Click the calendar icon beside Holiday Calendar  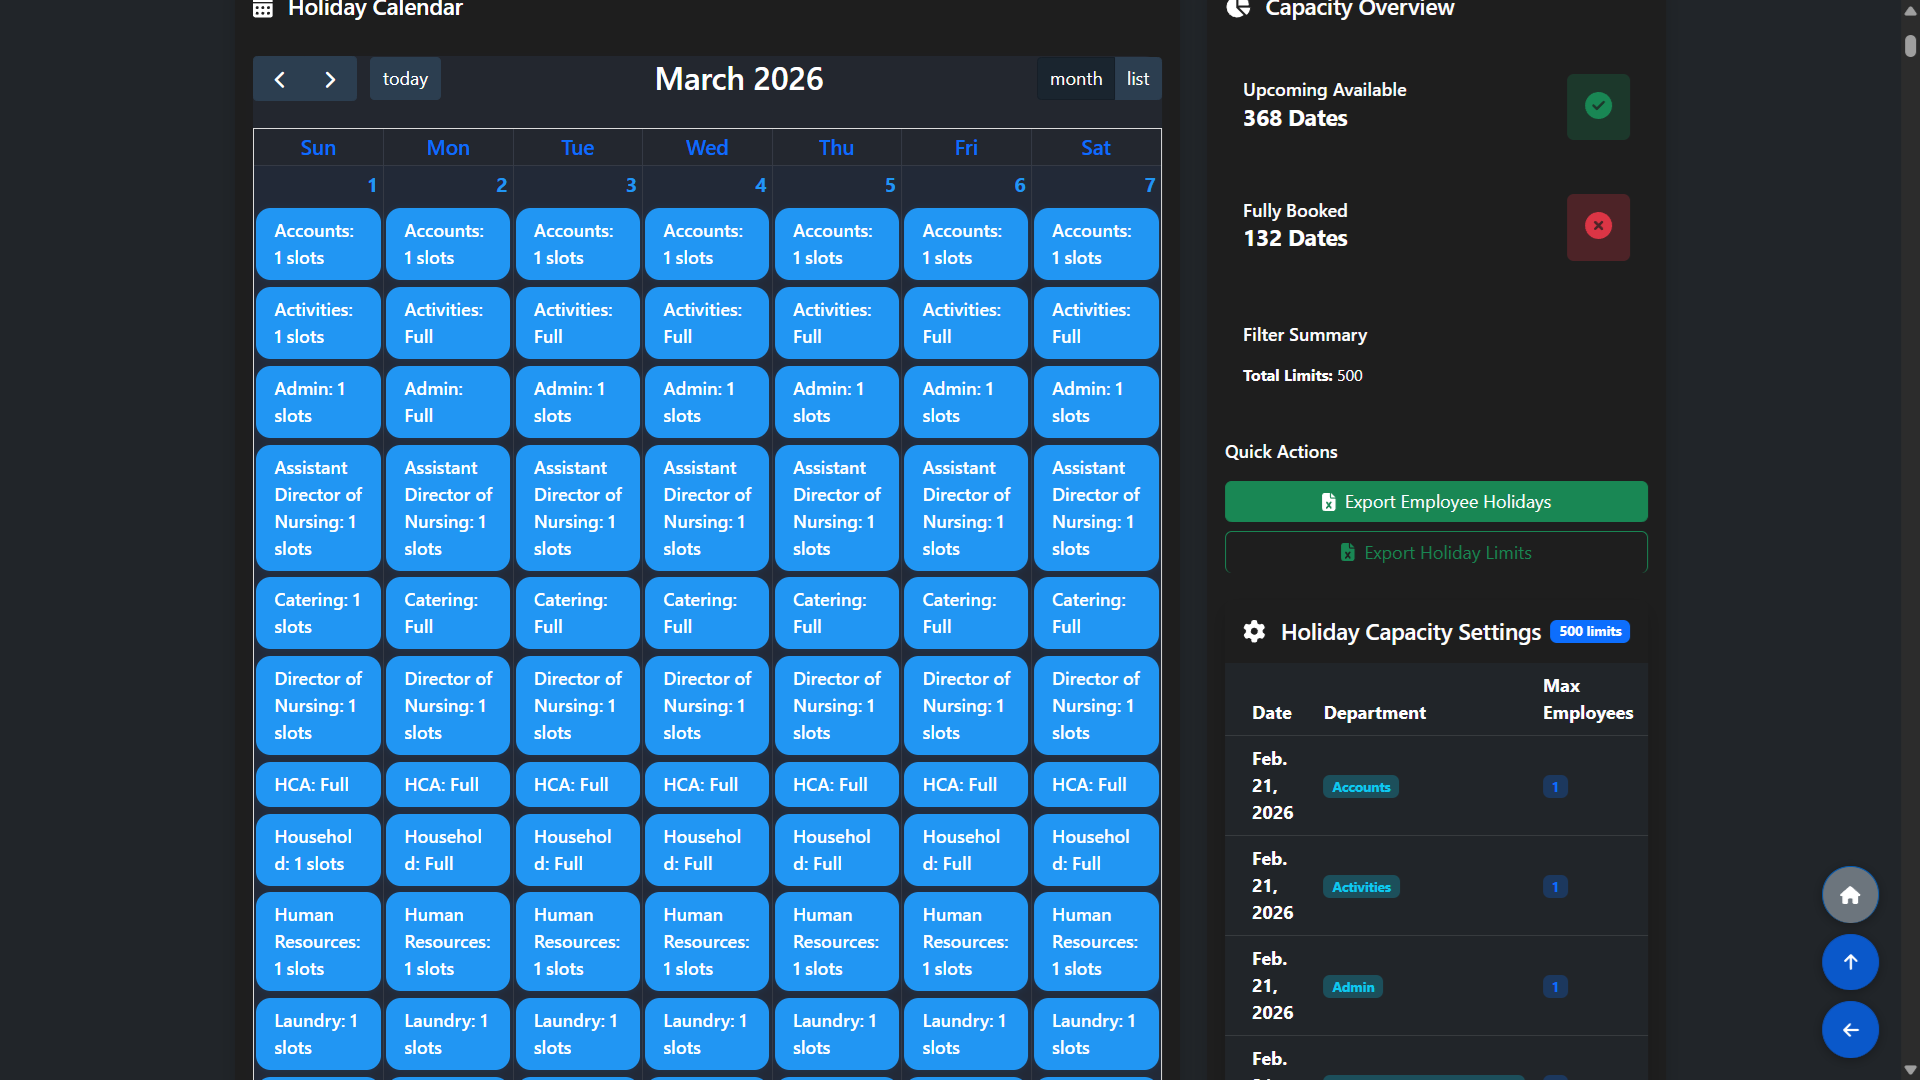click(262, 8)
